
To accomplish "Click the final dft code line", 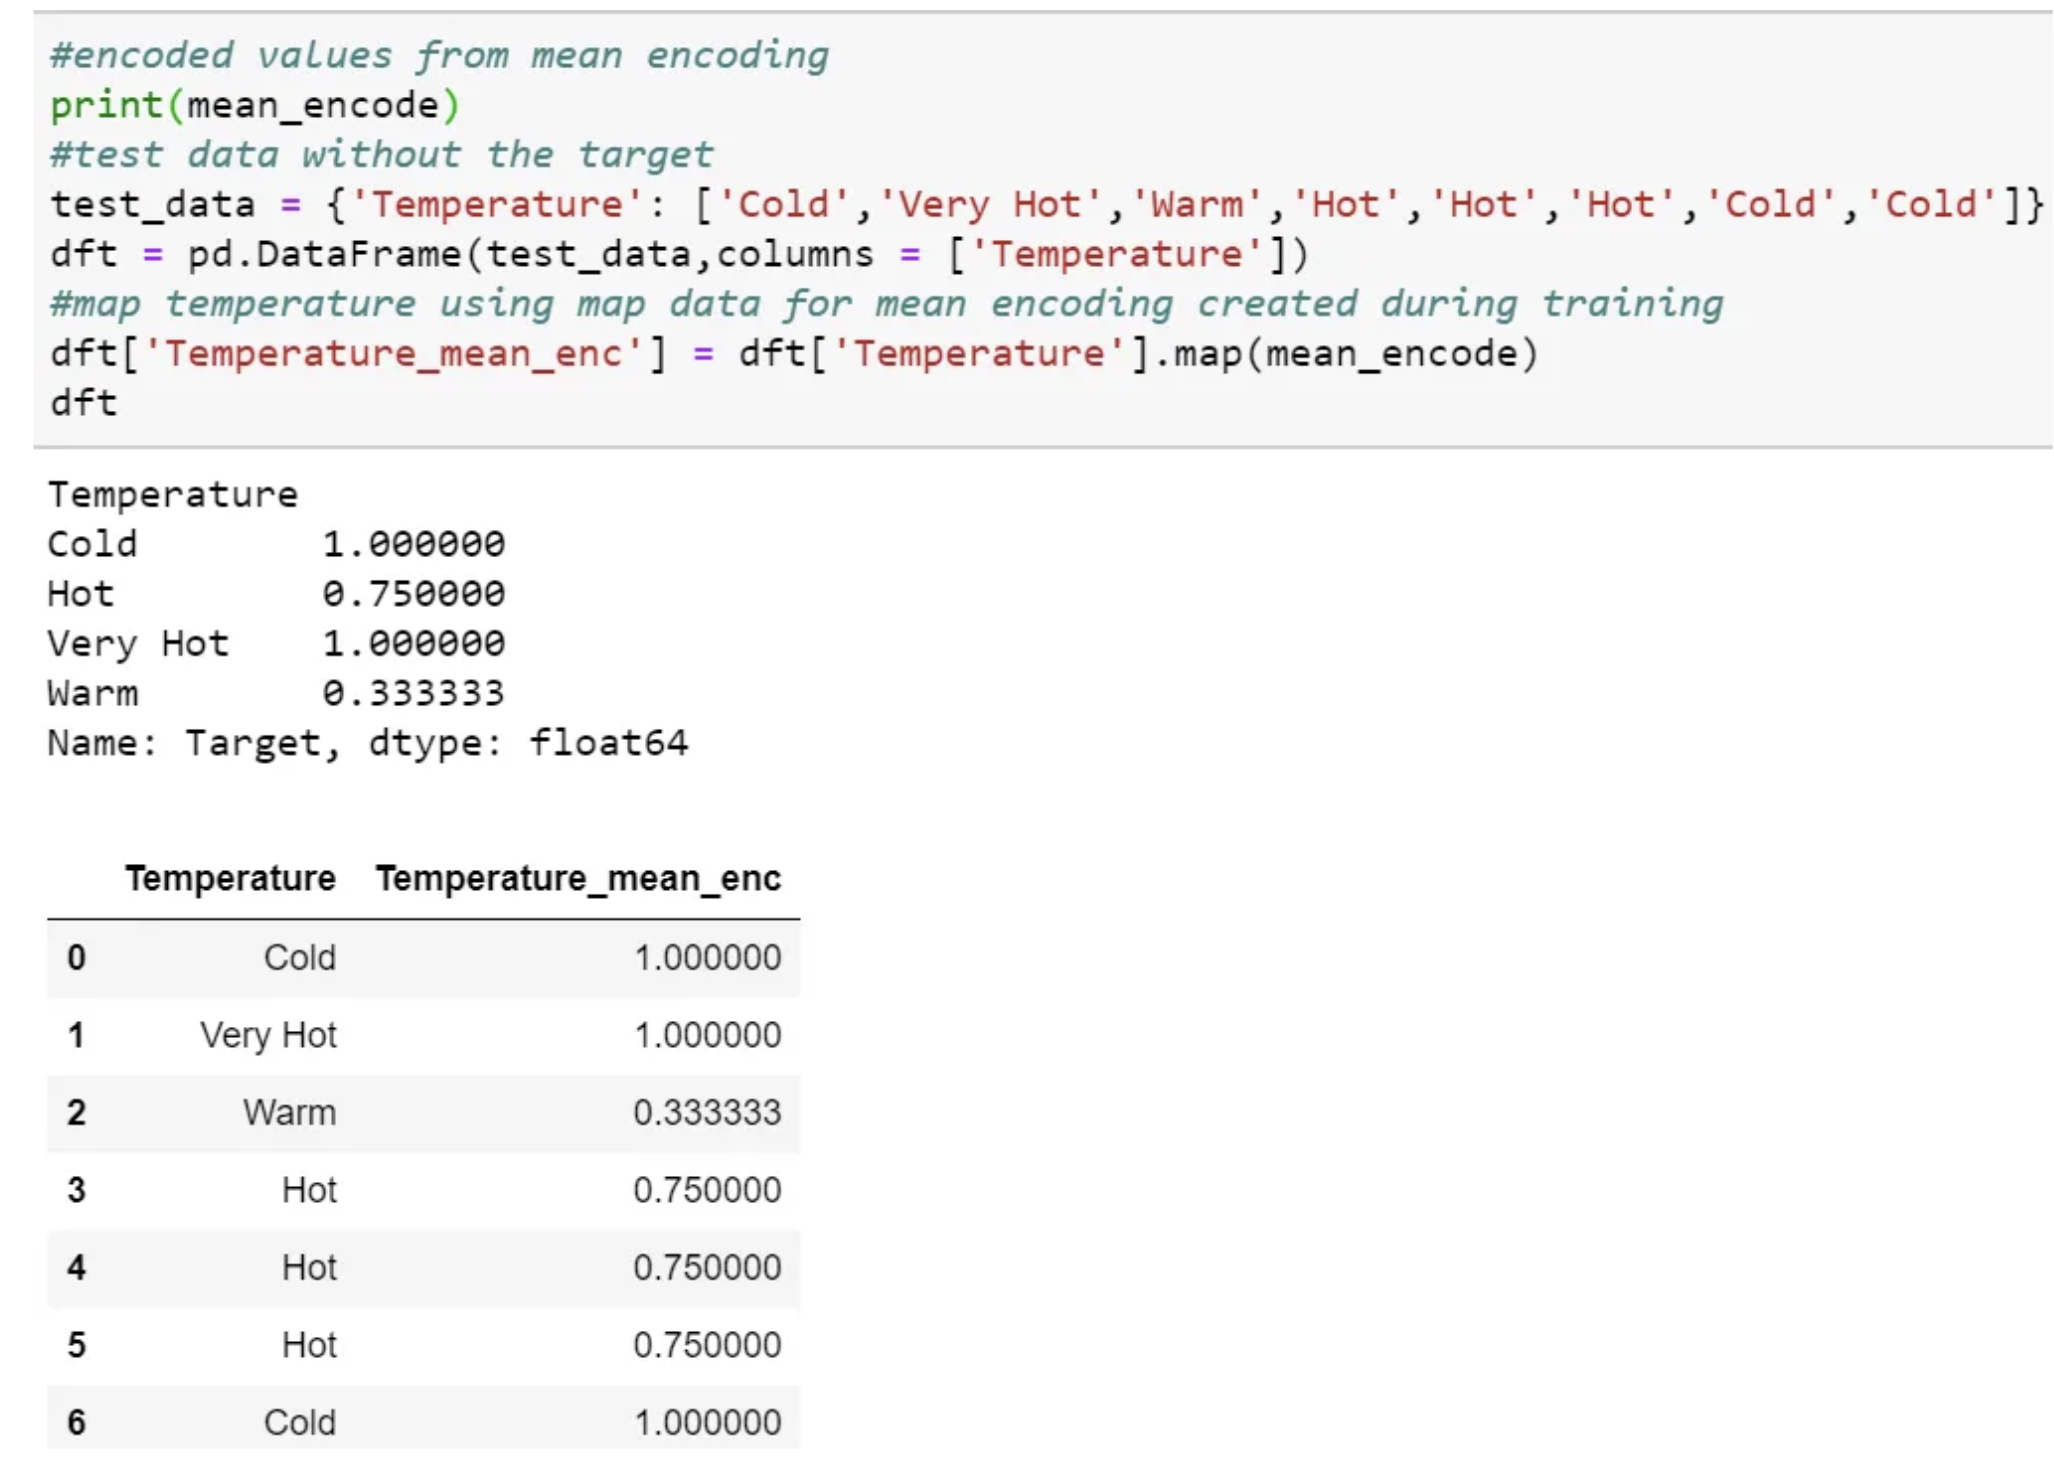I will pos(84,403).
